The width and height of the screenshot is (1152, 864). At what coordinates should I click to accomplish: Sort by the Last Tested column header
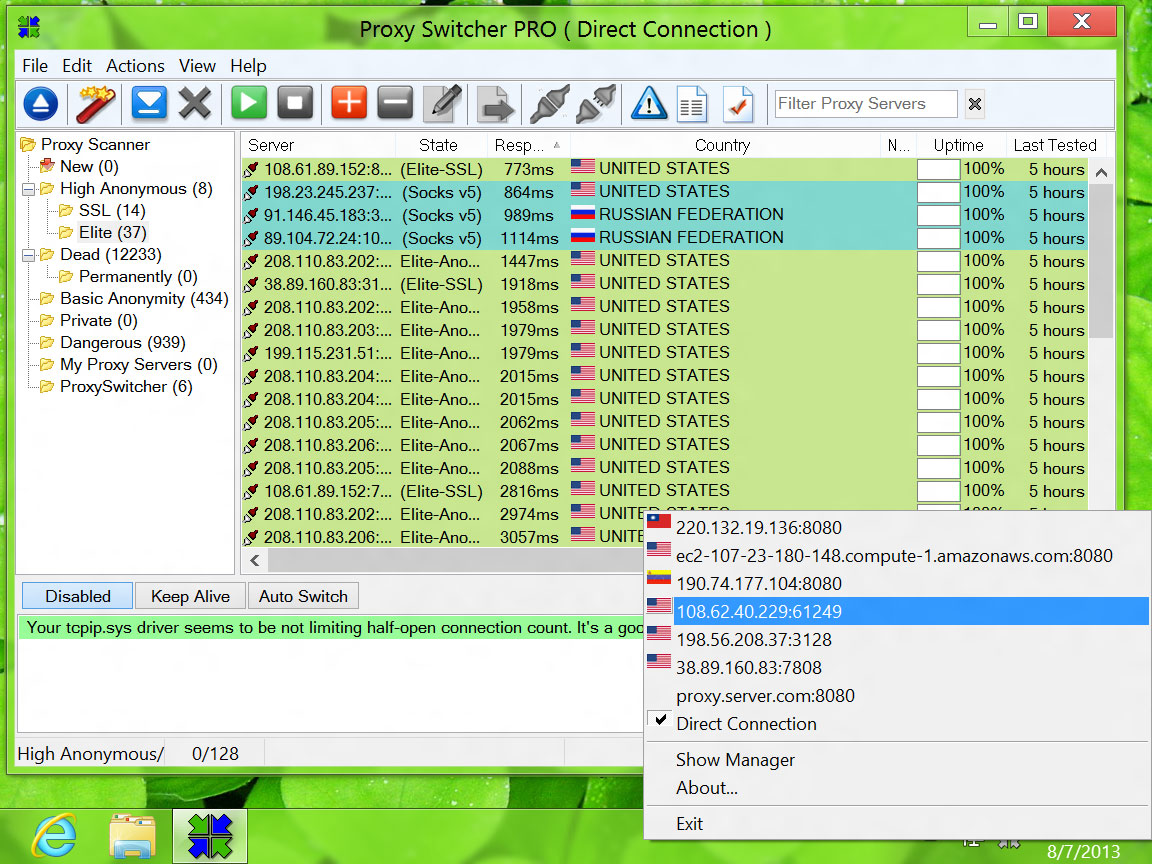[x=1054, y=145]
